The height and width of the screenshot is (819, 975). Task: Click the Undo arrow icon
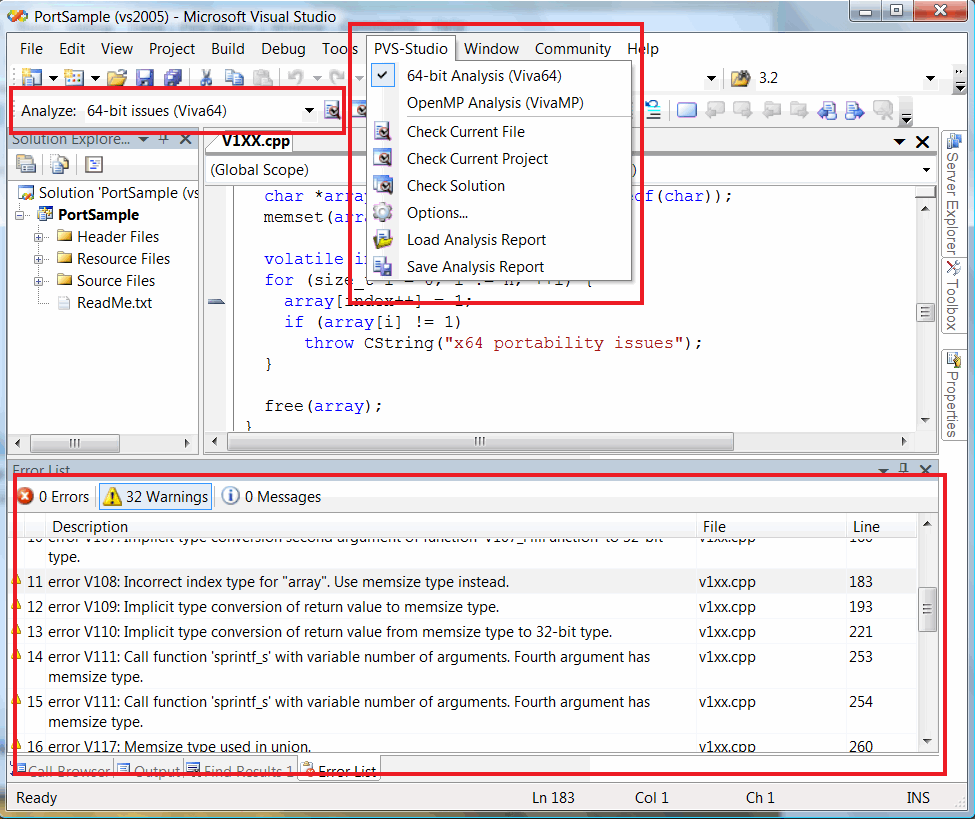click(295, 77)
